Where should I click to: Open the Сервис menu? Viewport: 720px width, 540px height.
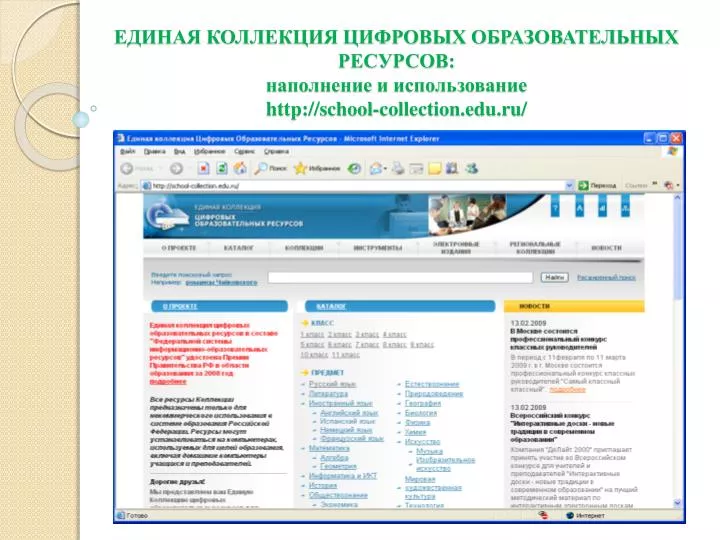tap(244, 151)
